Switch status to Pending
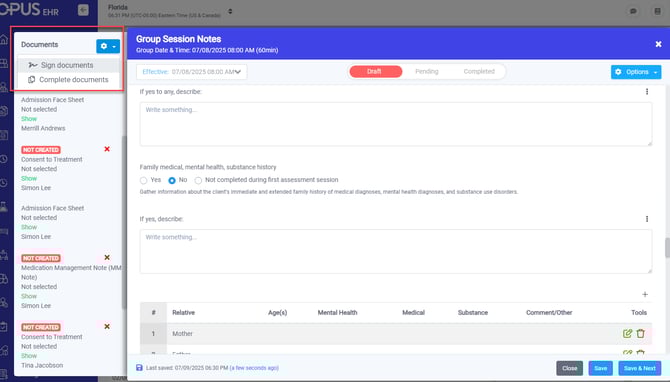670x382 pixels. coord(426,71)
